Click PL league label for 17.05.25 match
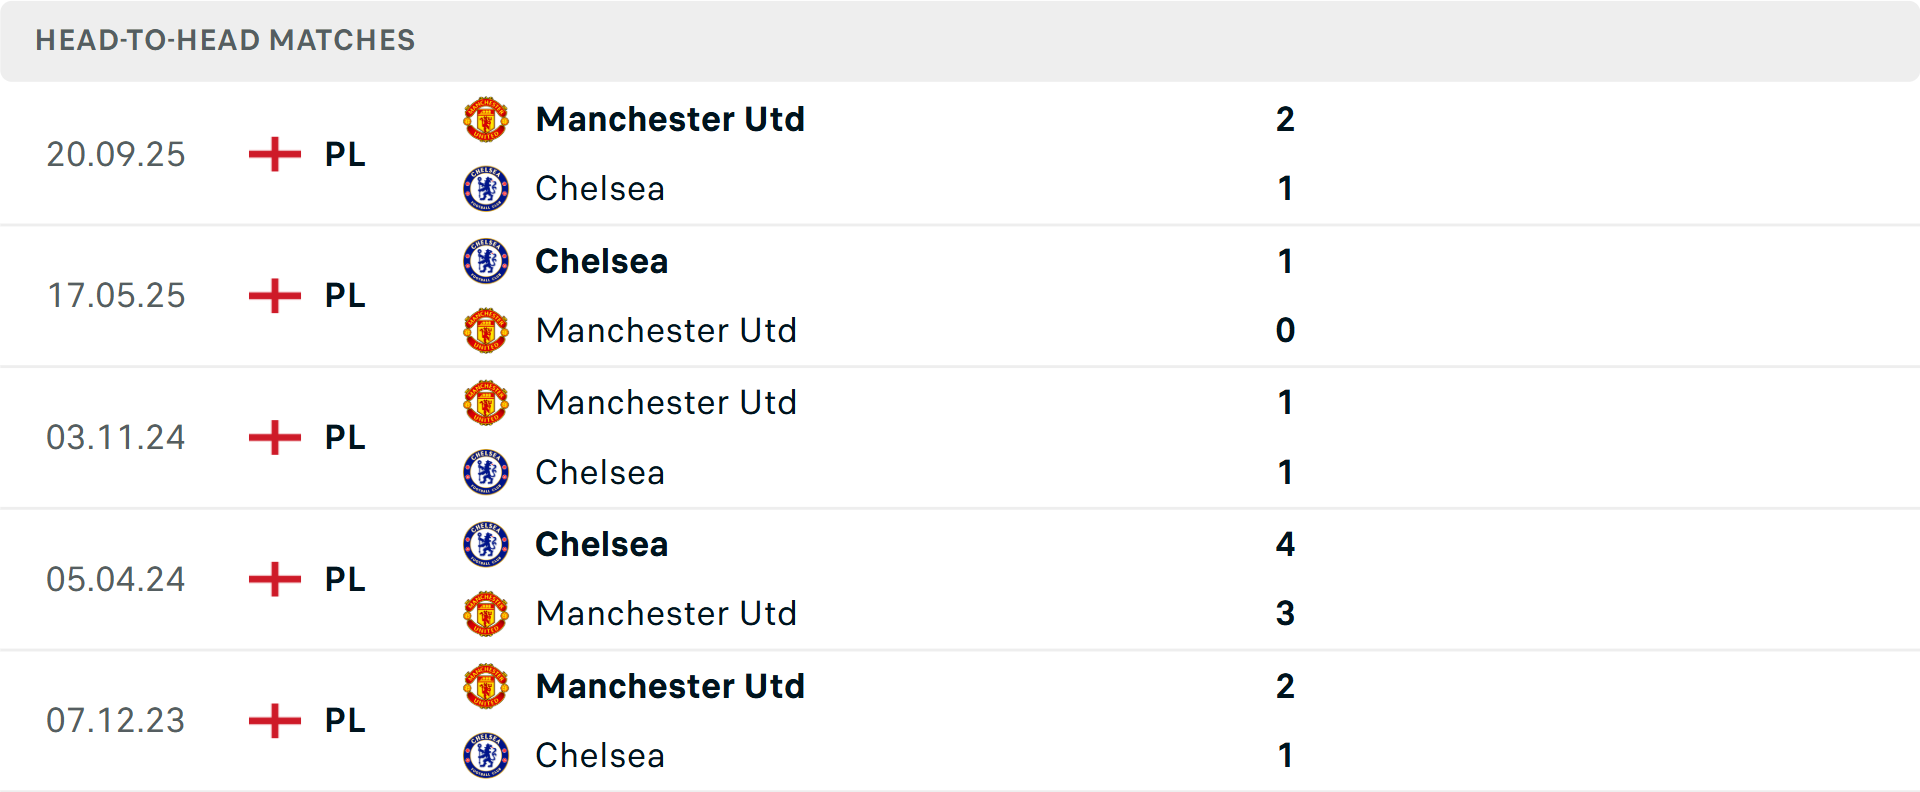 tap(345, 296)
